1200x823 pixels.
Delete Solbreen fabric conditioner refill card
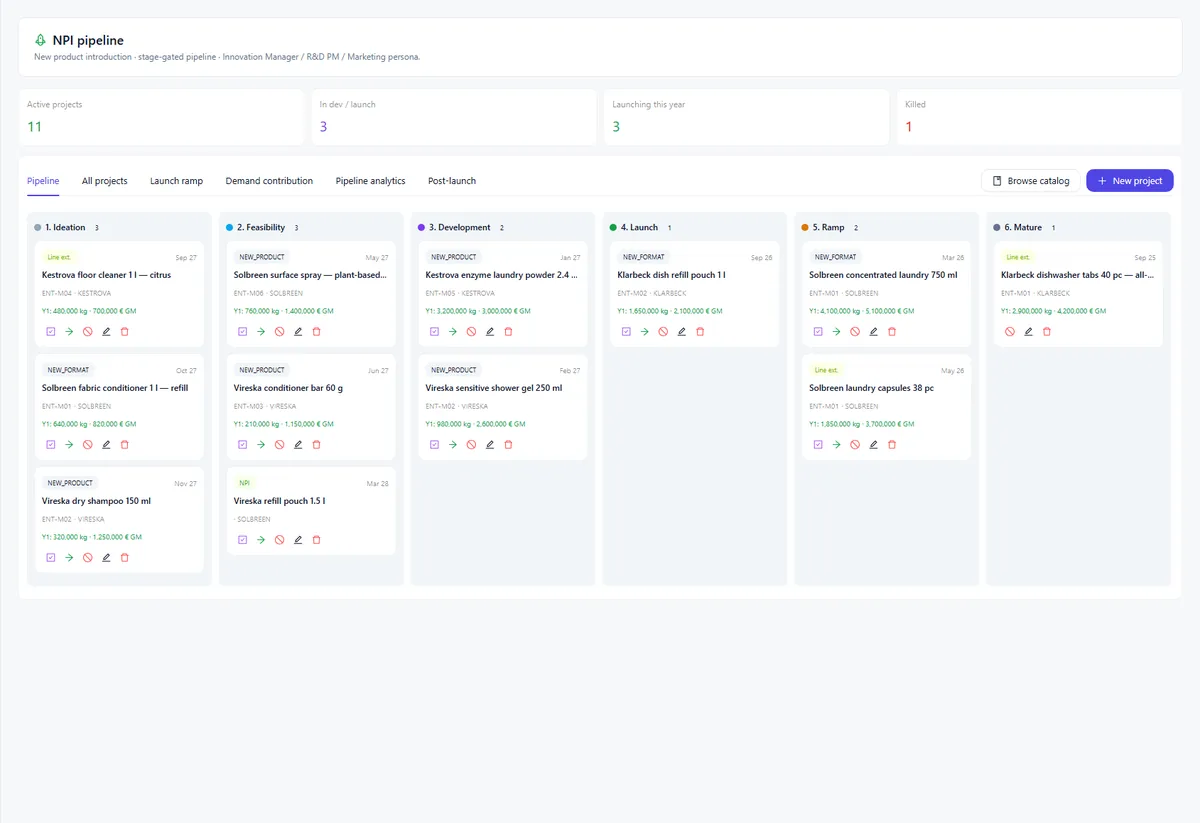coord(125,444)
